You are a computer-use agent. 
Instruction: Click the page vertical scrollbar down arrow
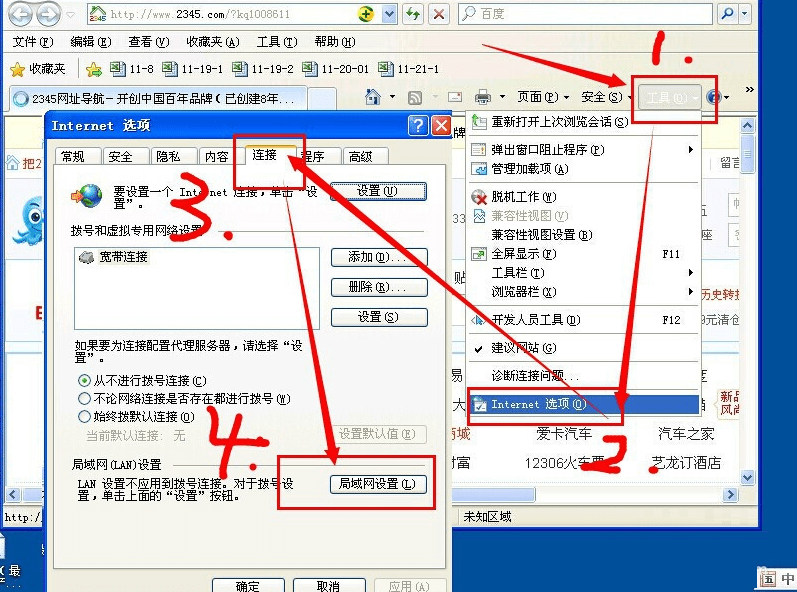coord(747,477)
